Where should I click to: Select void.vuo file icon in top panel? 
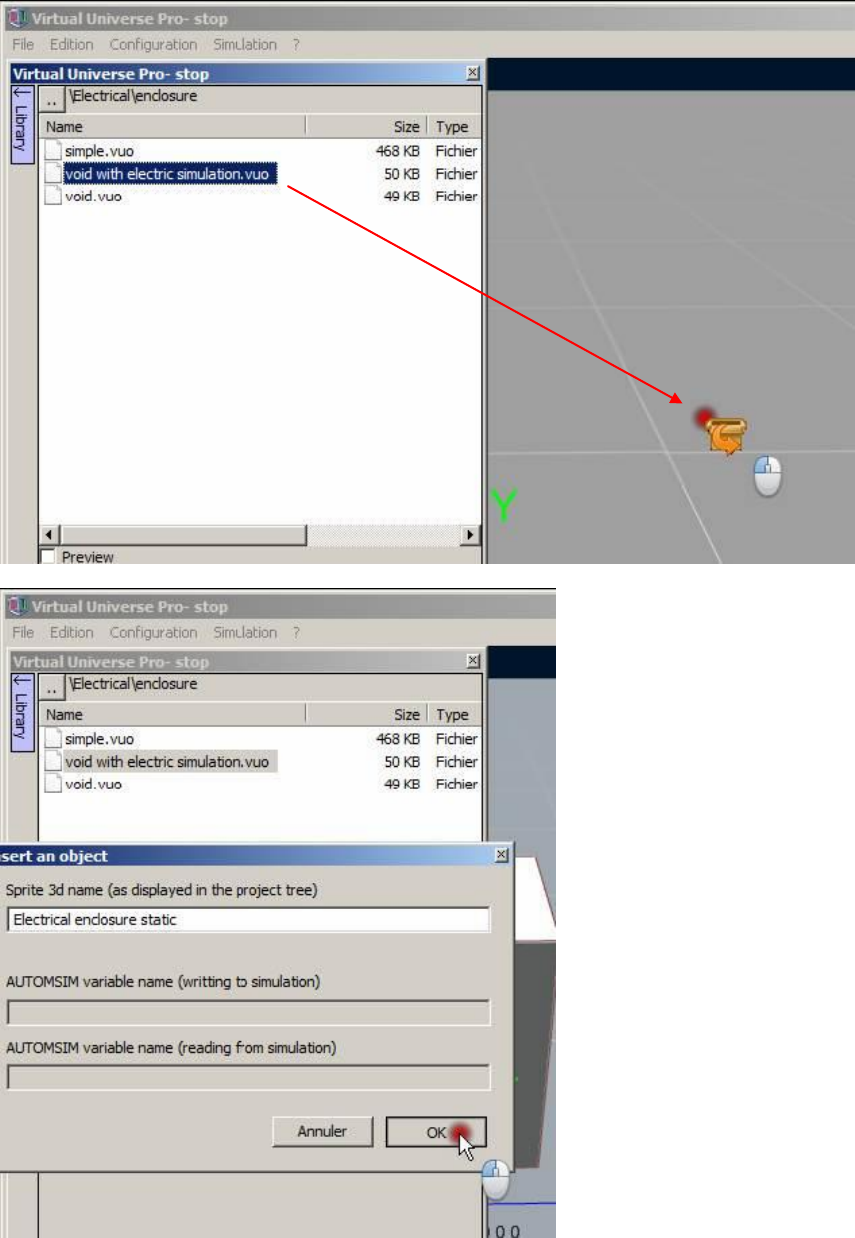point(53,196)
